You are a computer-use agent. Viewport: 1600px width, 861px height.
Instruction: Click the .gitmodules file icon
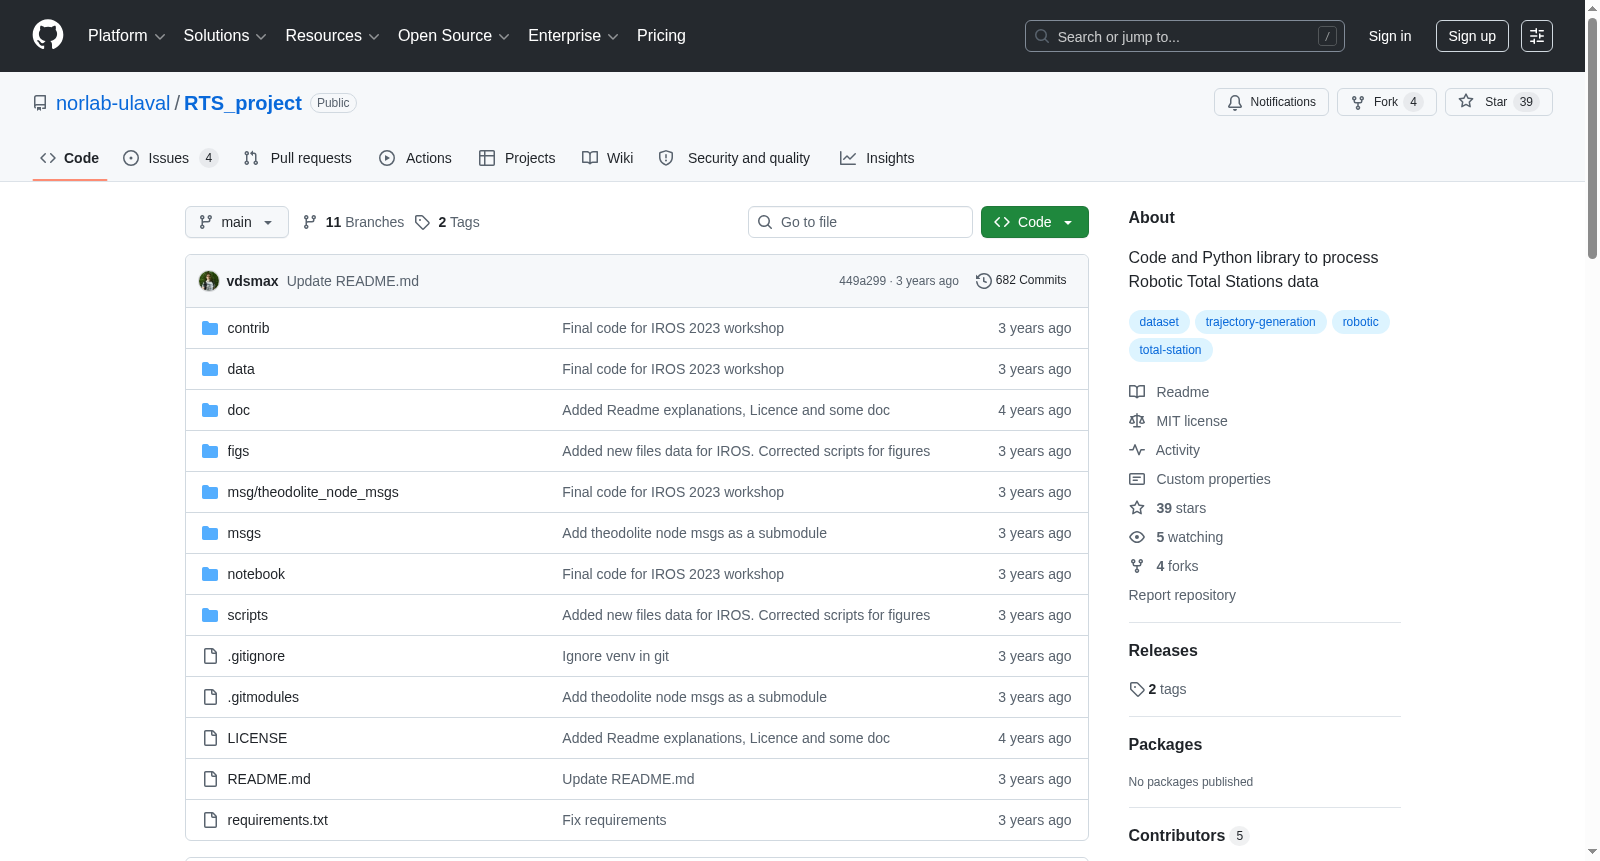(210, 697)
